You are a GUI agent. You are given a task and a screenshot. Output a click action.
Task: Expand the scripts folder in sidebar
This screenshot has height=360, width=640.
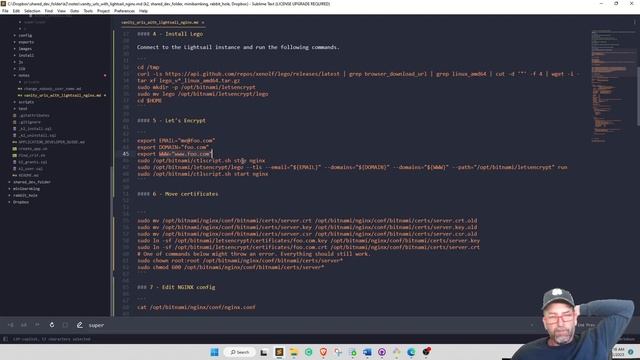click(x=26, y=102)
